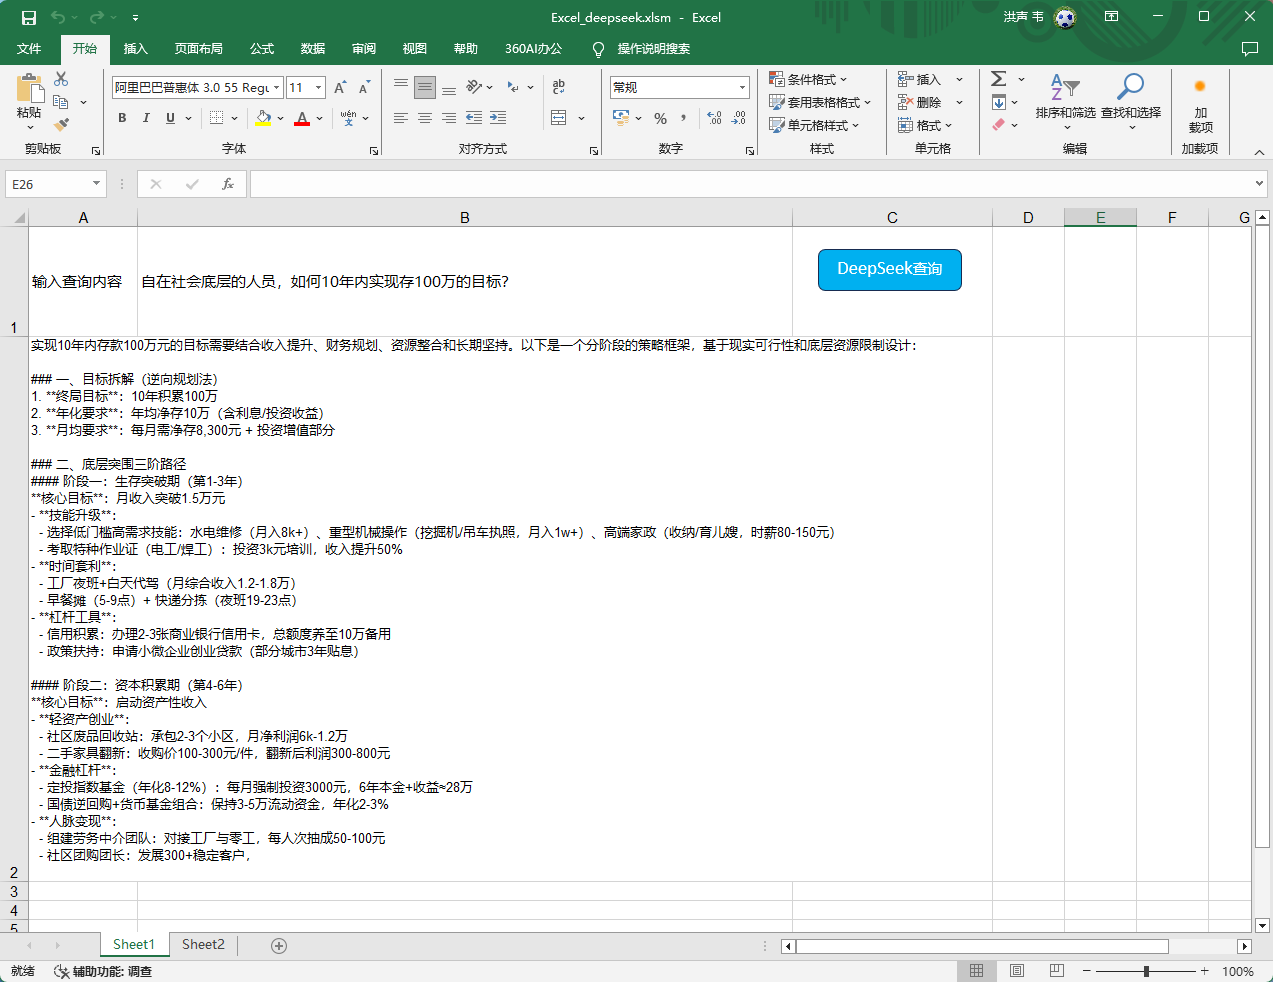
Task: Click the Insert Function fx icon
Action: point(228,184)
